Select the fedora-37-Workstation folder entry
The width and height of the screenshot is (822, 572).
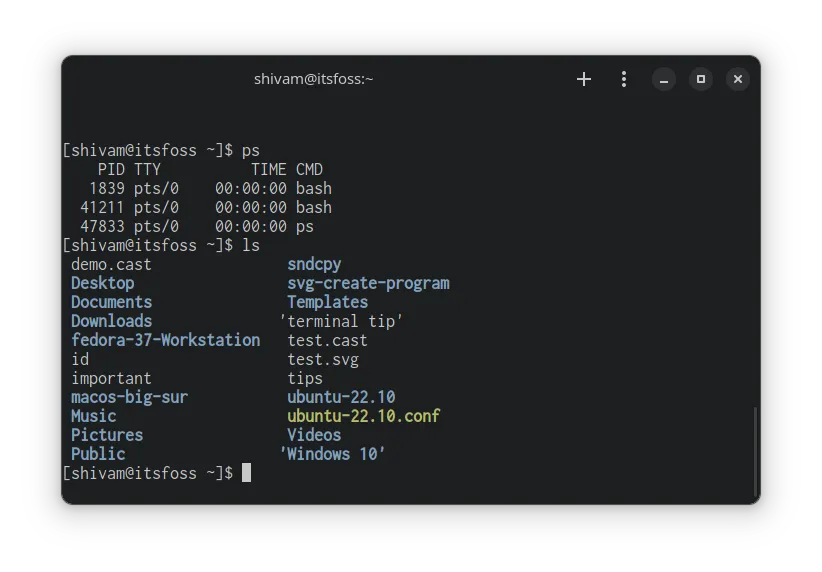pos(165,340)
